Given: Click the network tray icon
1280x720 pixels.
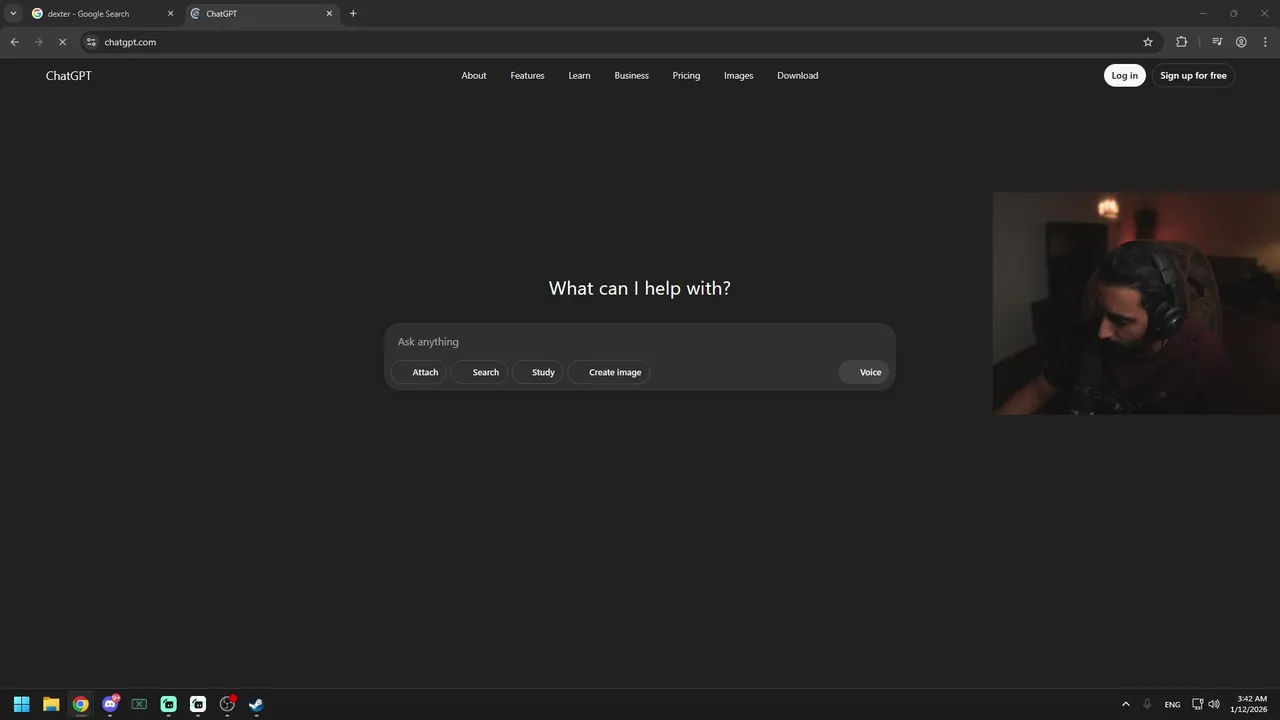Looking at the screenshot, I should click(x=1198, y=704).
